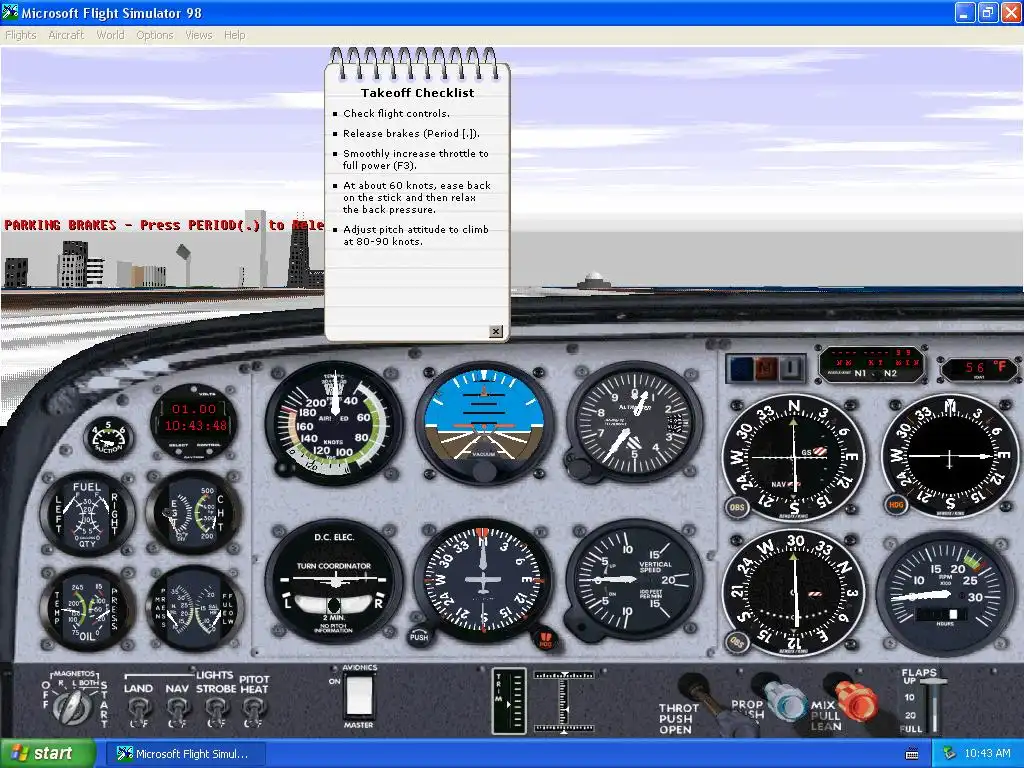Click the Microsoft Flight Simulator taskbar button

184,754
